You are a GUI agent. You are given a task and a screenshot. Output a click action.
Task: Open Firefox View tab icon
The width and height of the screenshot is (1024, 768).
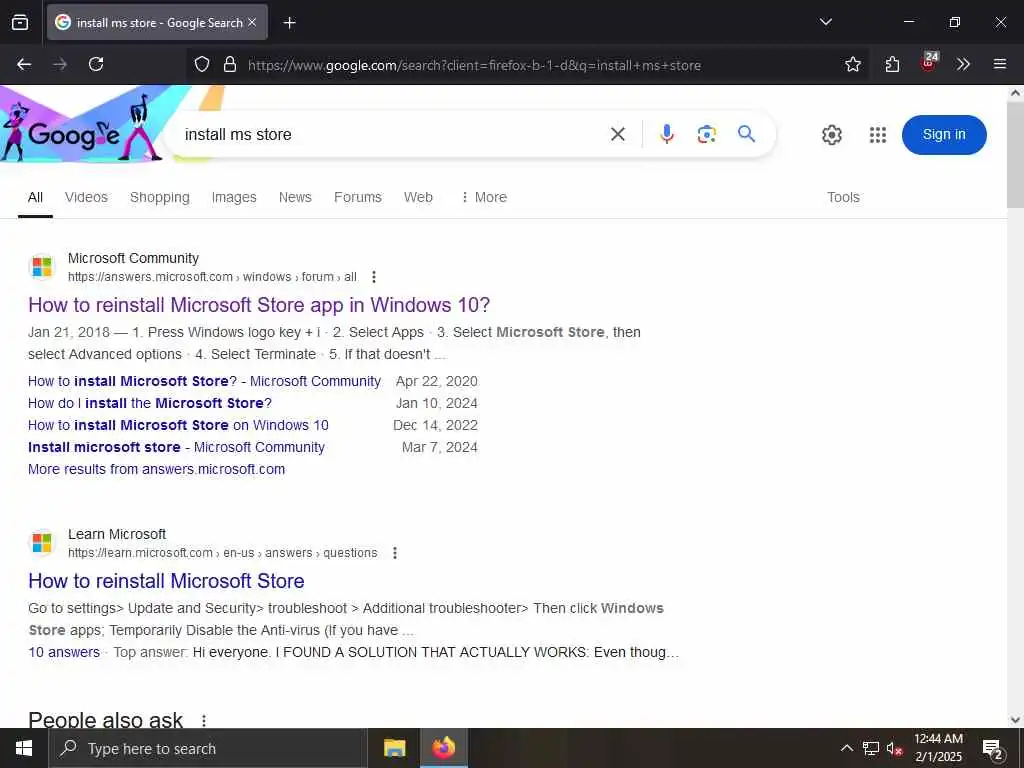[20, 22]
